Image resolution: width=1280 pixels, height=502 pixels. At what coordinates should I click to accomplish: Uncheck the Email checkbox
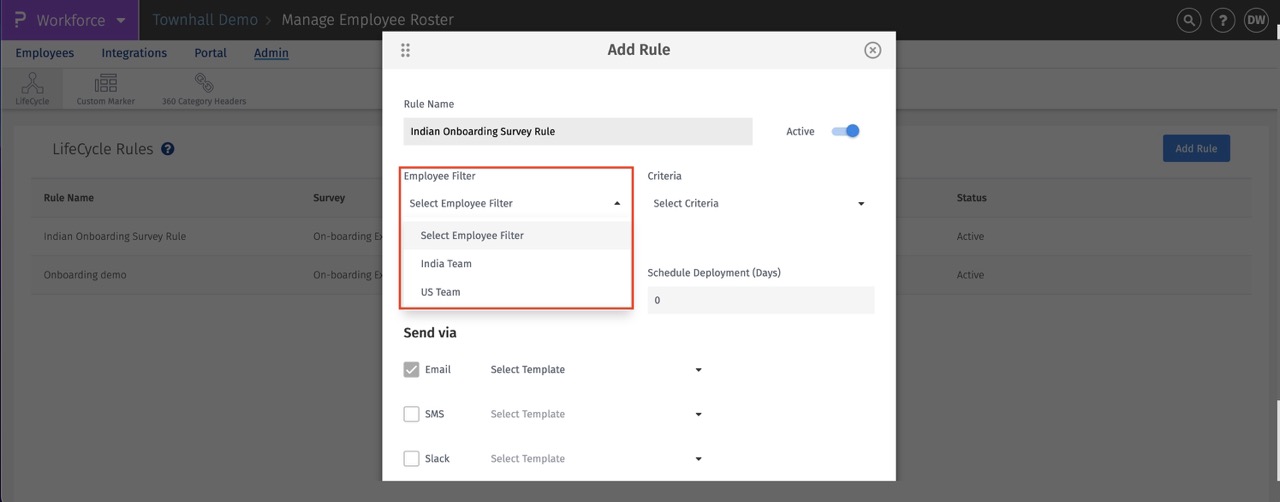click(x=411, y=370)
